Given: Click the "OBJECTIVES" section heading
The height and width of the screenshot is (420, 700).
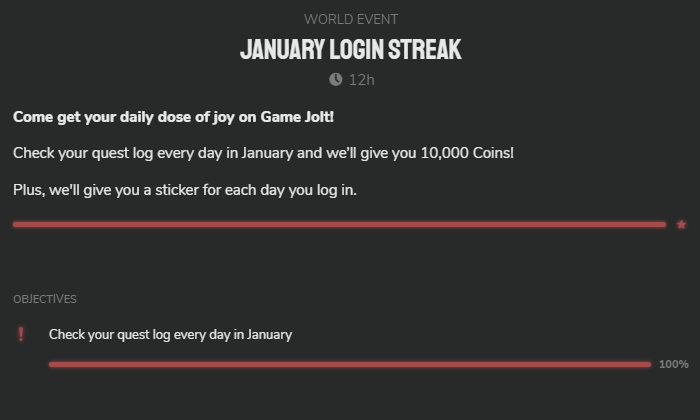Looking at the screenshot, I should point(45,299).
